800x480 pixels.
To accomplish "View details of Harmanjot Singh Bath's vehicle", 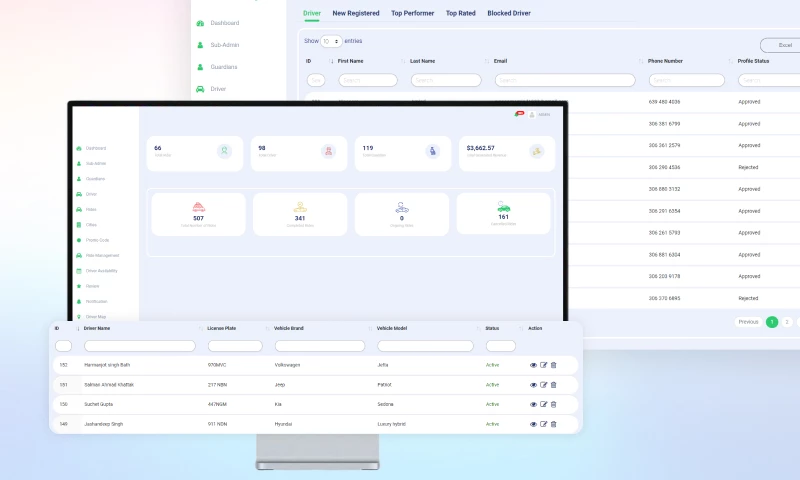I will point(533,365).
